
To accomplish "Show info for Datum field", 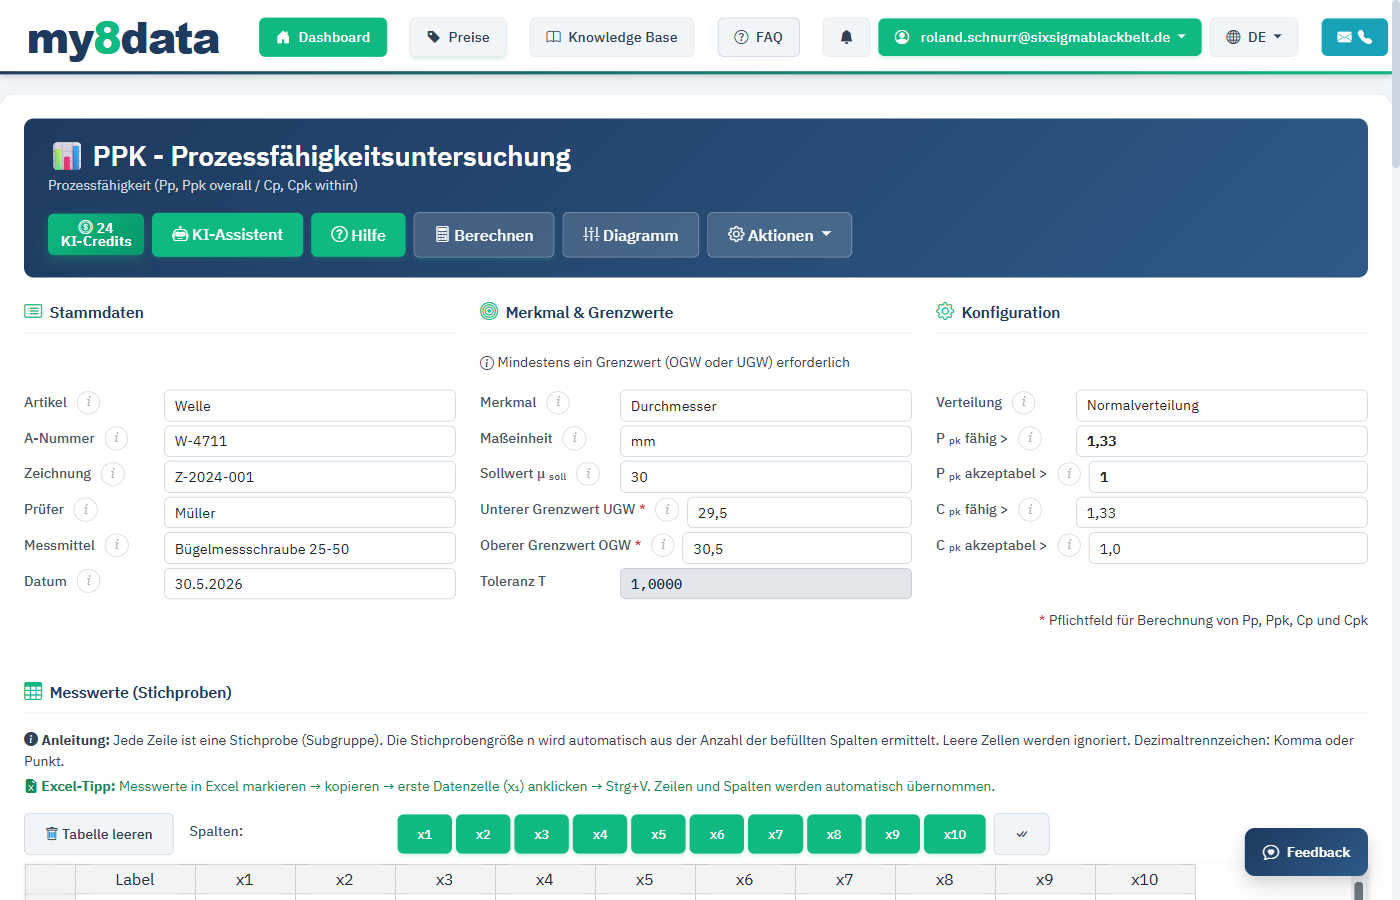I will (x=88, y=581).
